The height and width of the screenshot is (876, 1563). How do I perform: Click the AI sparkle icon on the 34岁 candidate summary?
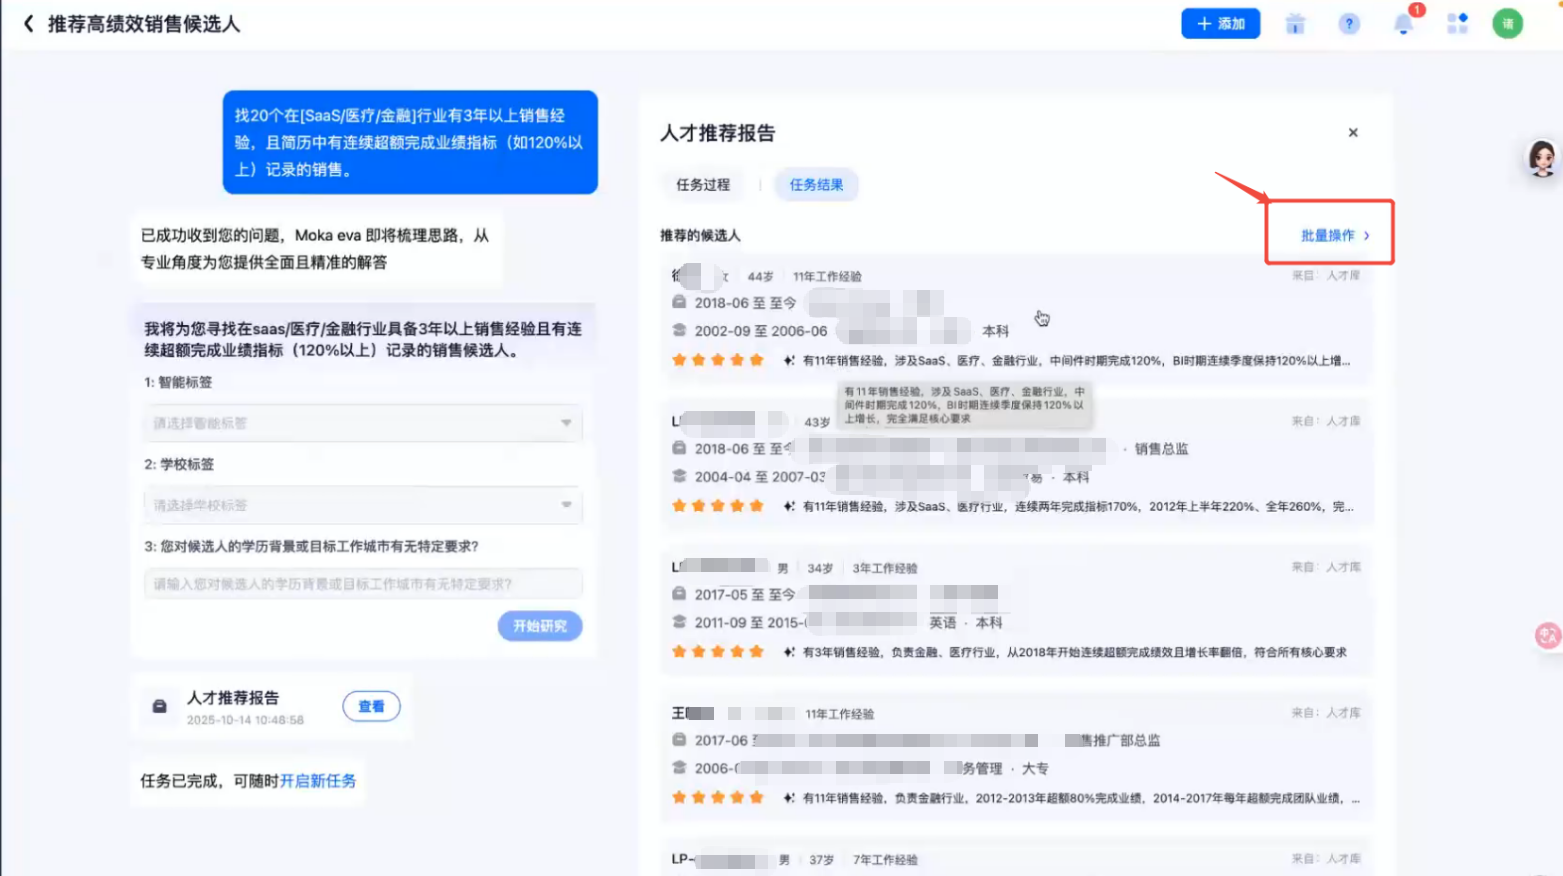789,652
